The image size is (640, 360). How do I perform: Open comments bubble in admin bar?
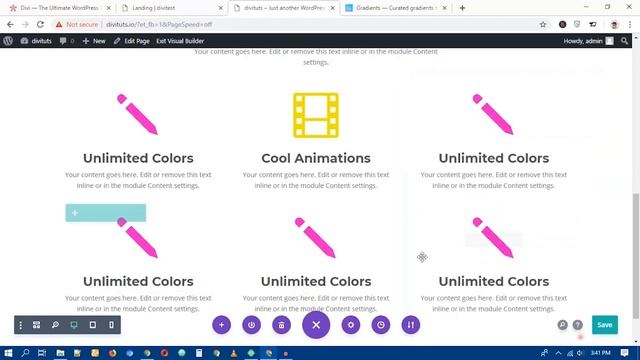point(67,41)
